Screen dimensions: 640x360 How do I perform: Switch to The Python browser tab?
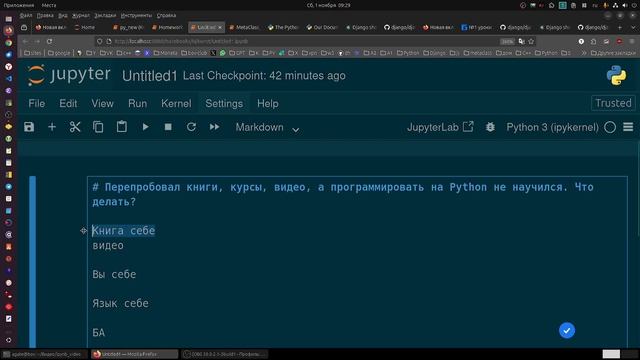point(283,27)
